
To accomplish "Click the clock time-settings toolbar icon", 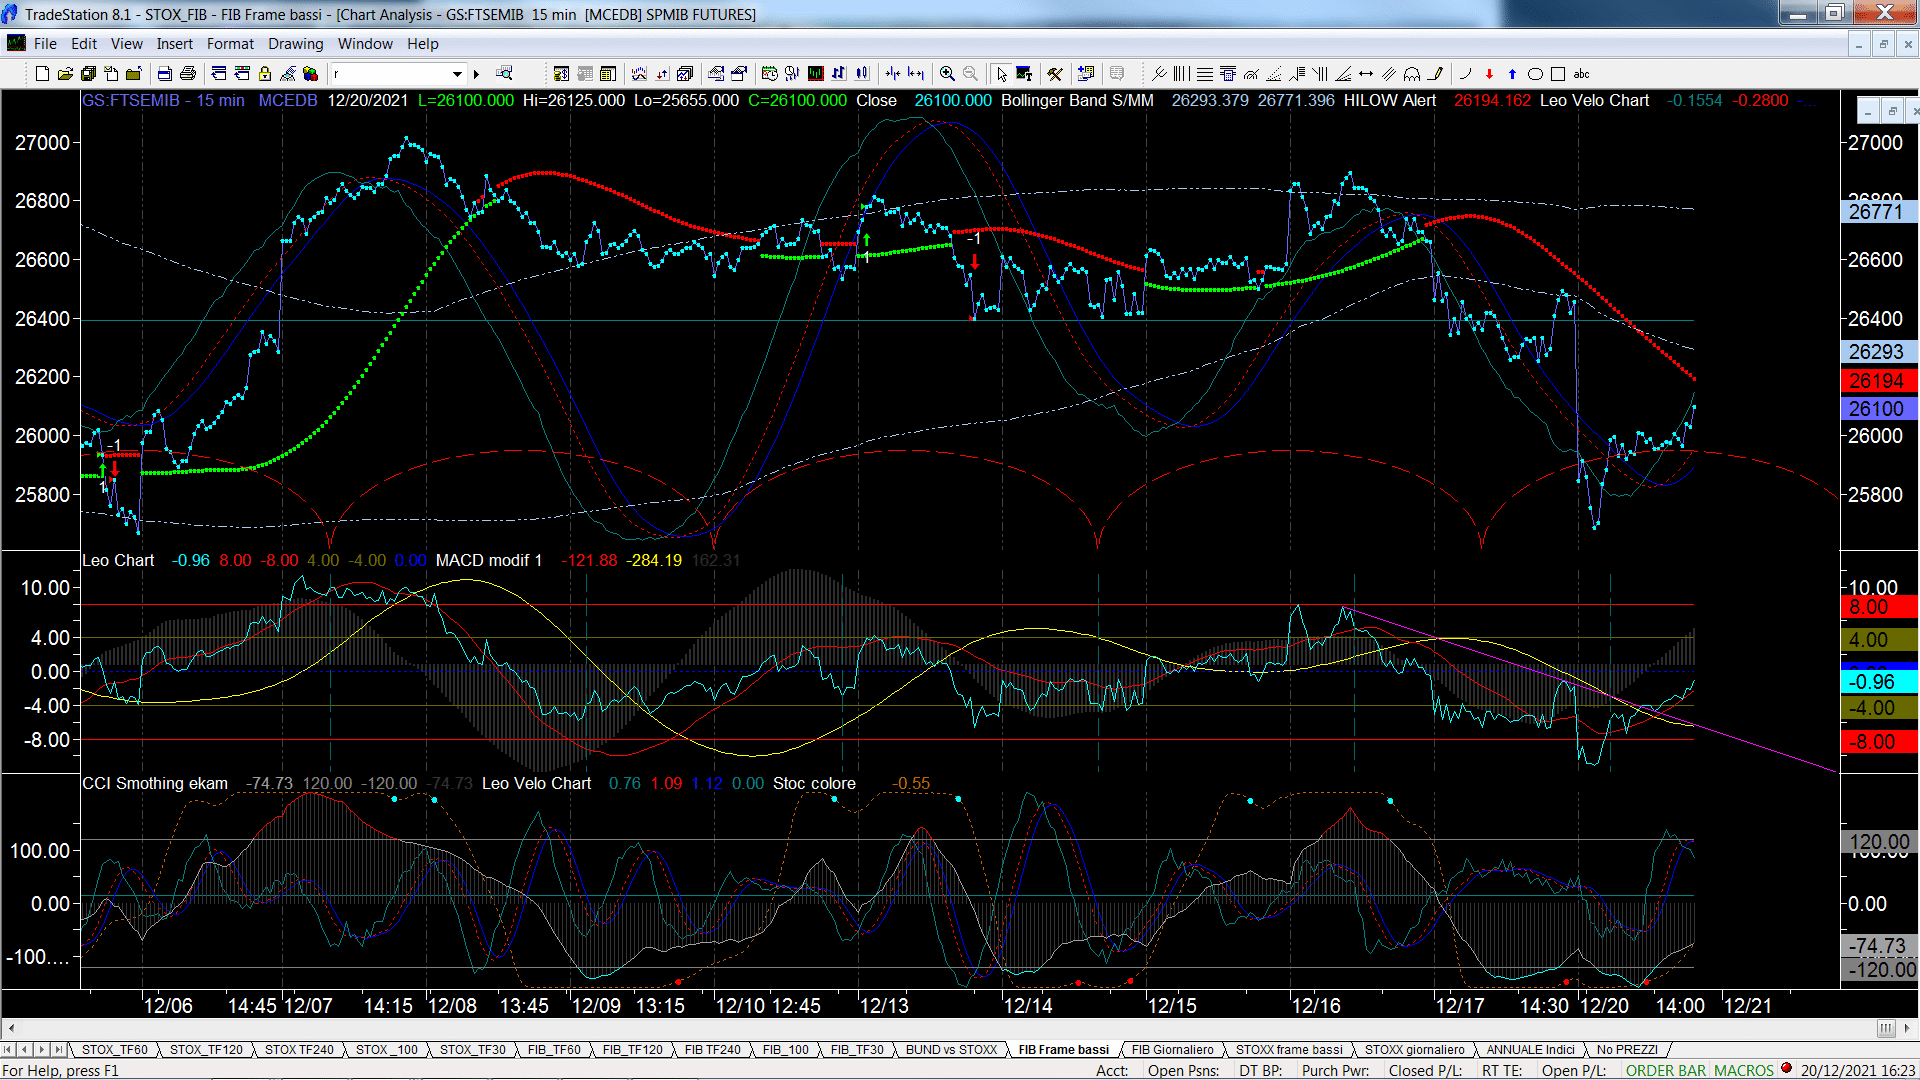I will (769, 74).
